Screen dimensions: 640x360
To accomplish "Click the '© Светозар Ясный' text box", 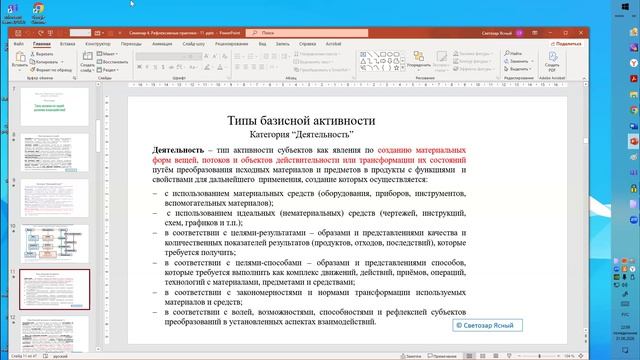I will pos(487,325).
